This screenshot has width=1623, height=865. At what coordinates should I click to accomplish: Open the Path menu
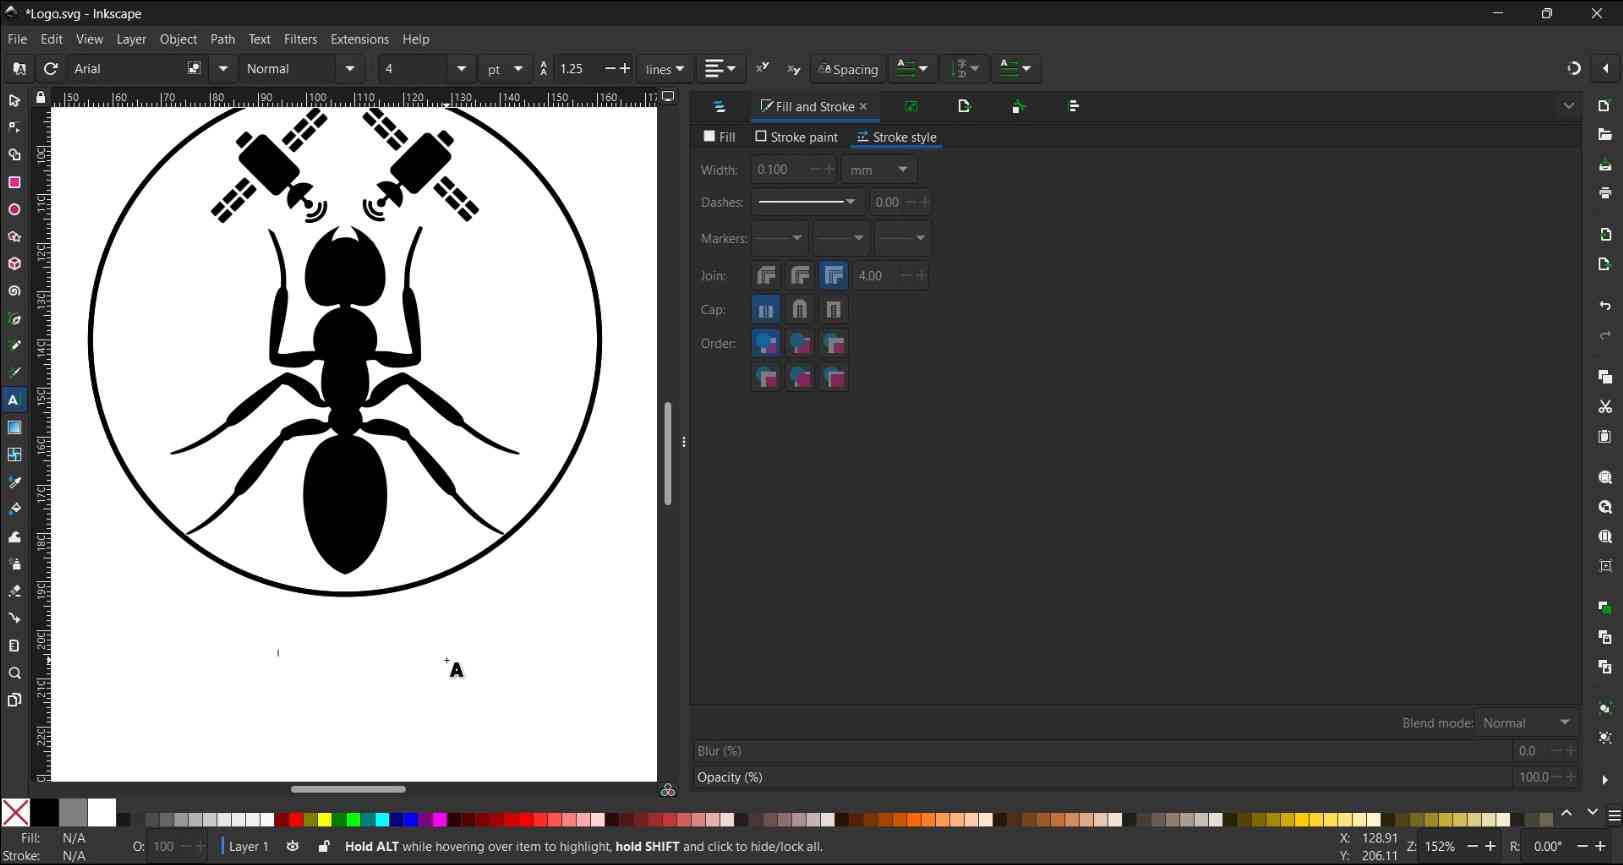click(x=222, y=39)
